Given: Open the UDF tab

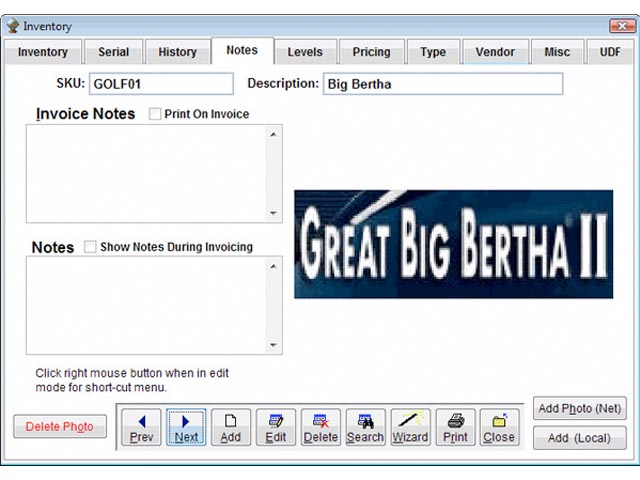Looking at the screenshot, I should tap(610, 52).
